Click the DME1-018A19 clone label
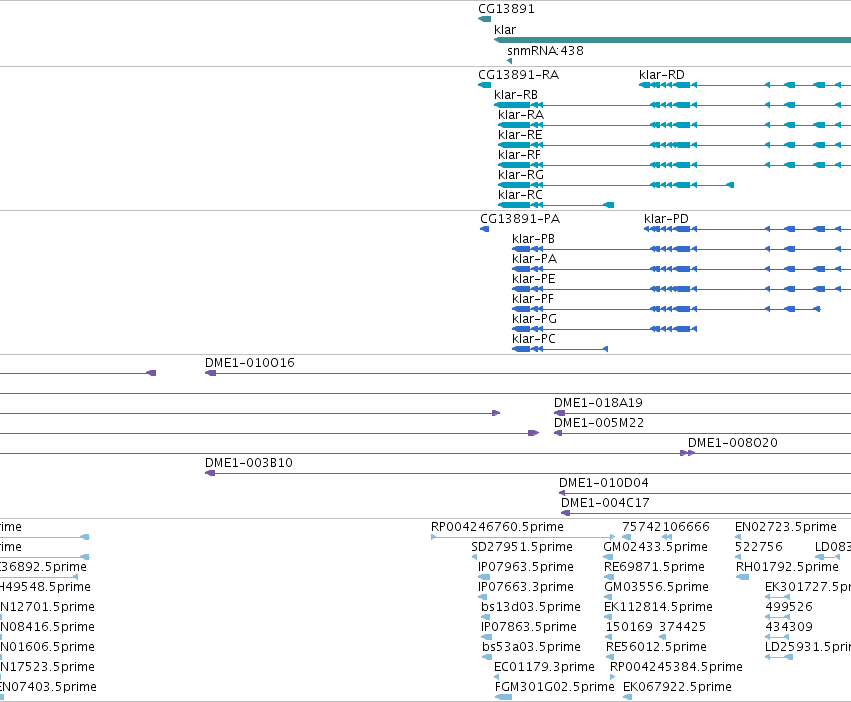This screenshot has height=702, width=851. [x=598, y=403]
